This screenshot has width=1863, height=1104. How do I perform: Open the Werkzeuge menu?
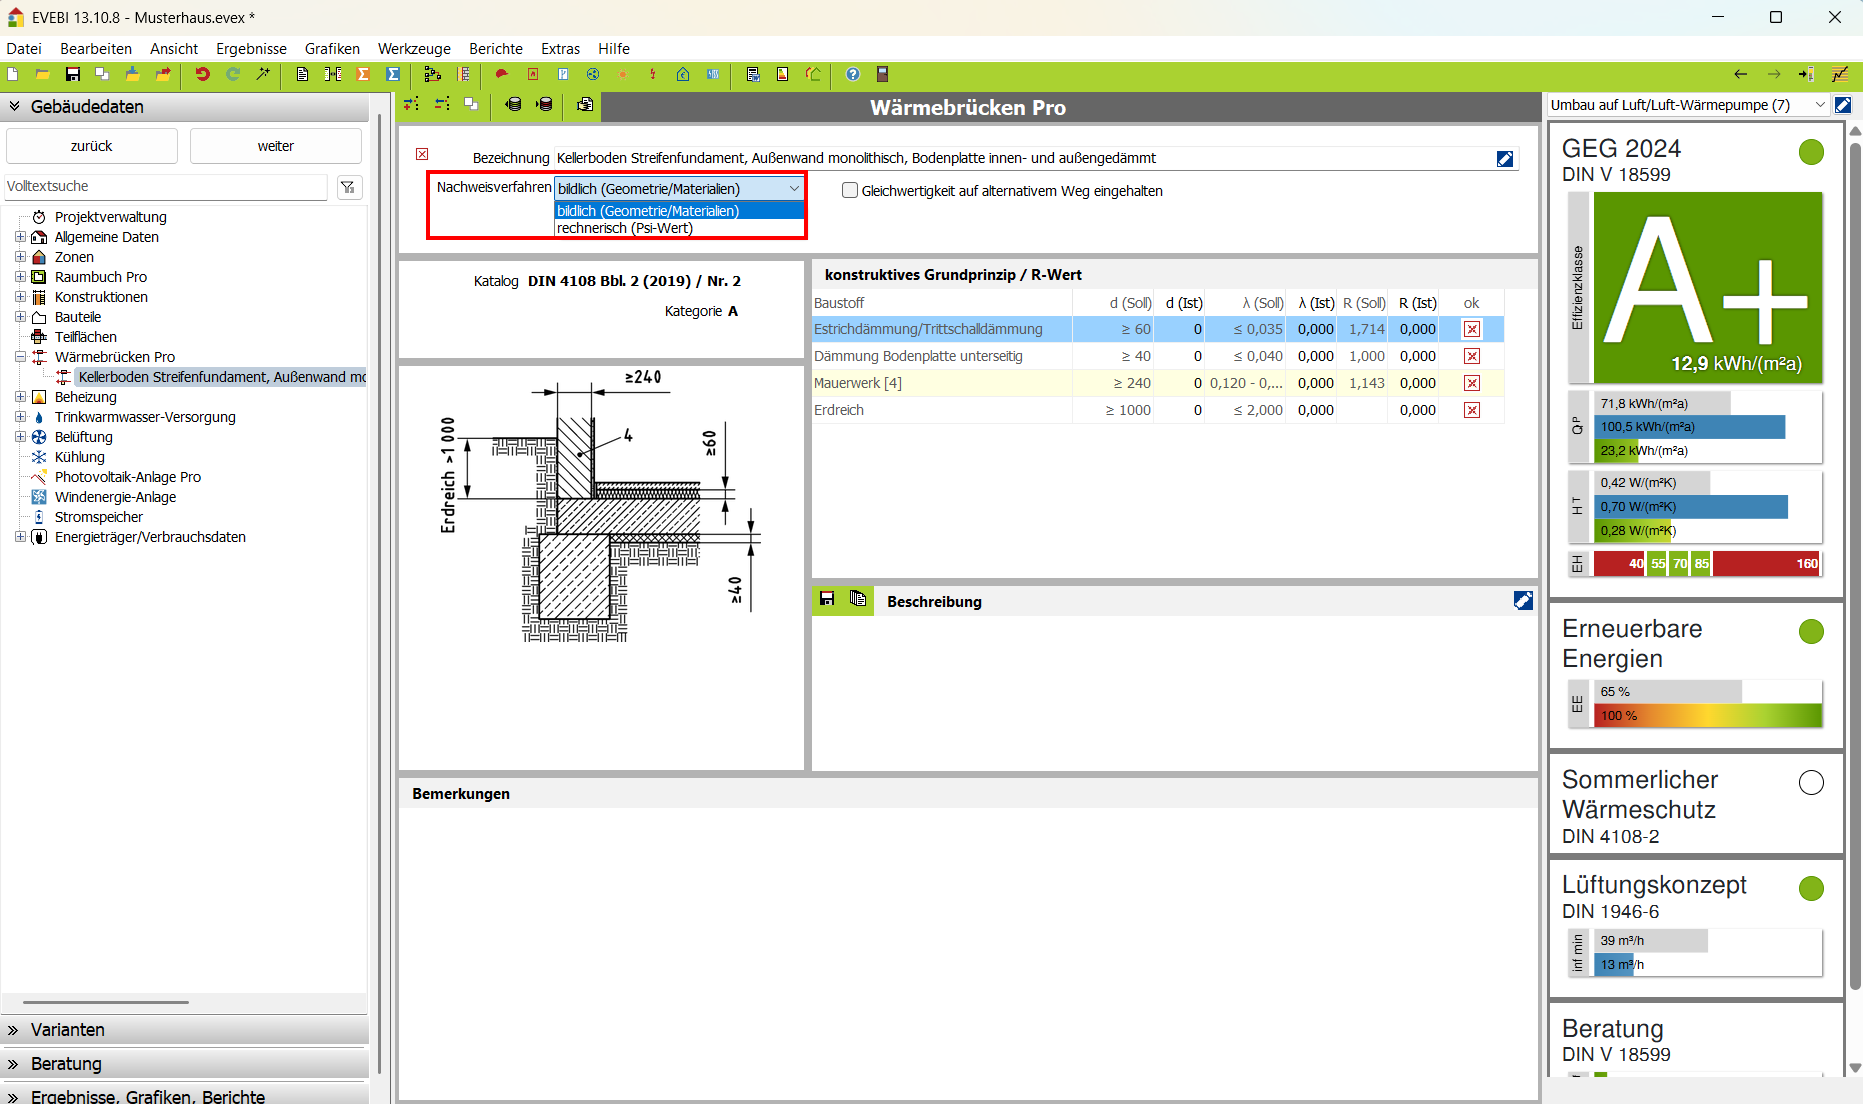413,49
